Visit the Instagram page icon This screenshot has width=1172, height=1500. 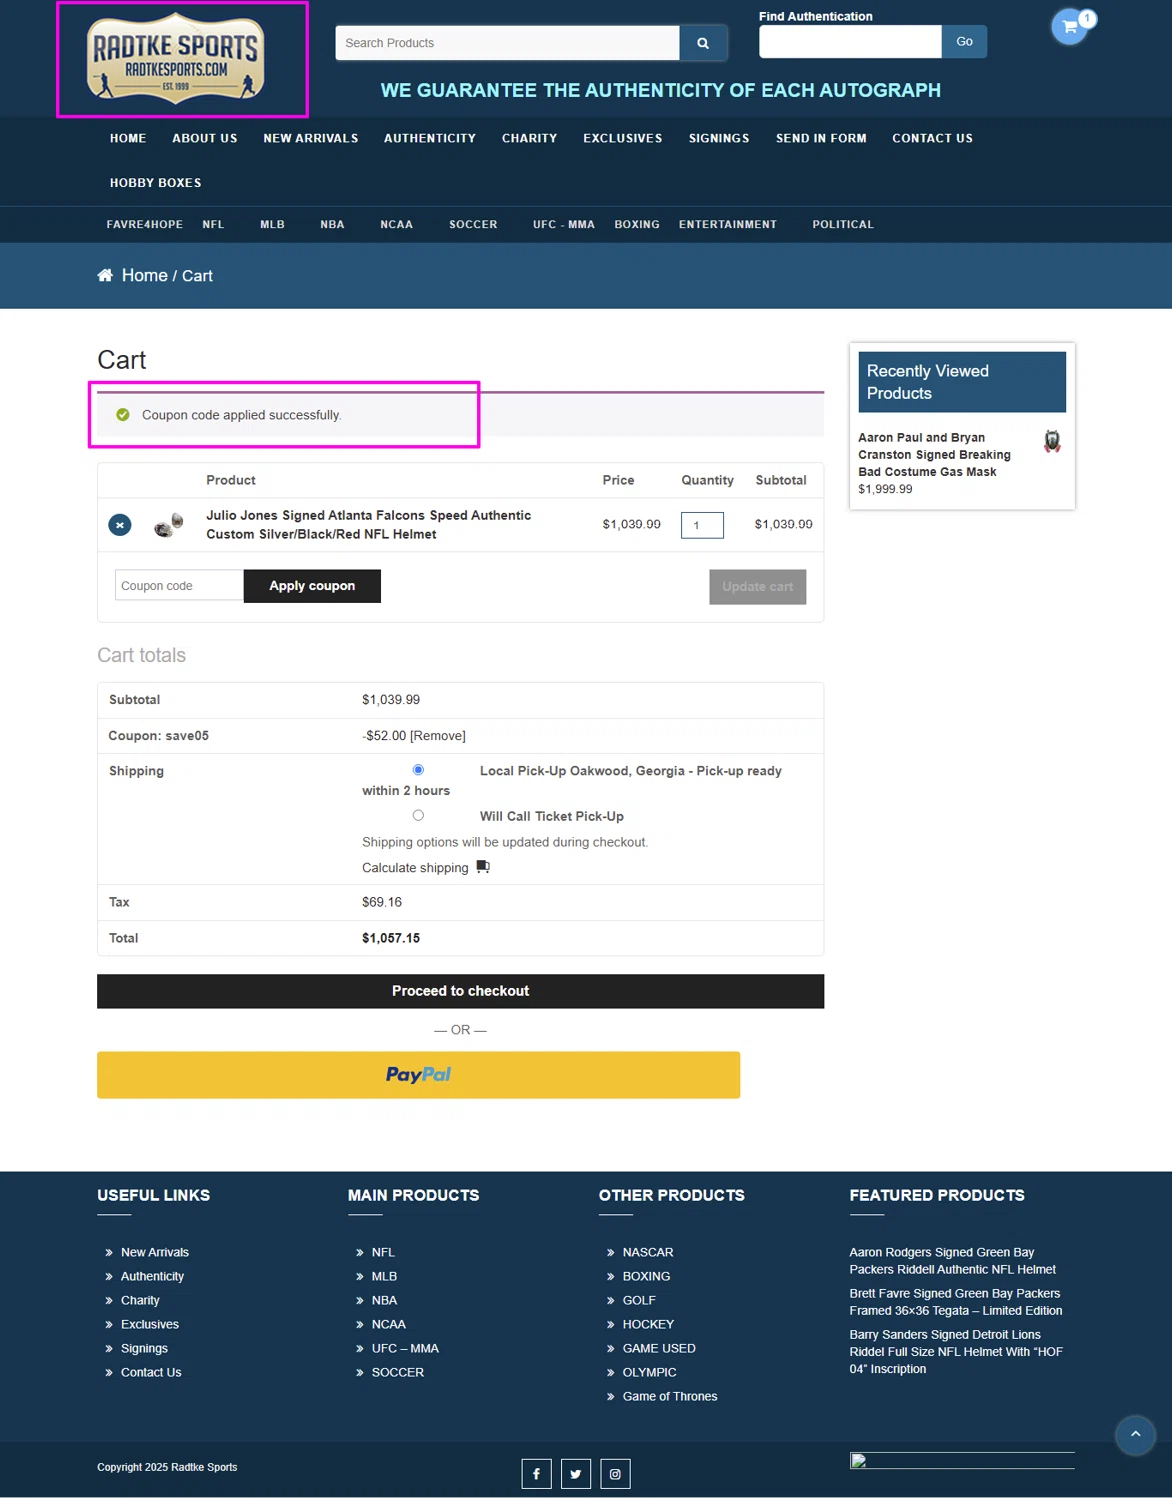tap(615, 1474)
